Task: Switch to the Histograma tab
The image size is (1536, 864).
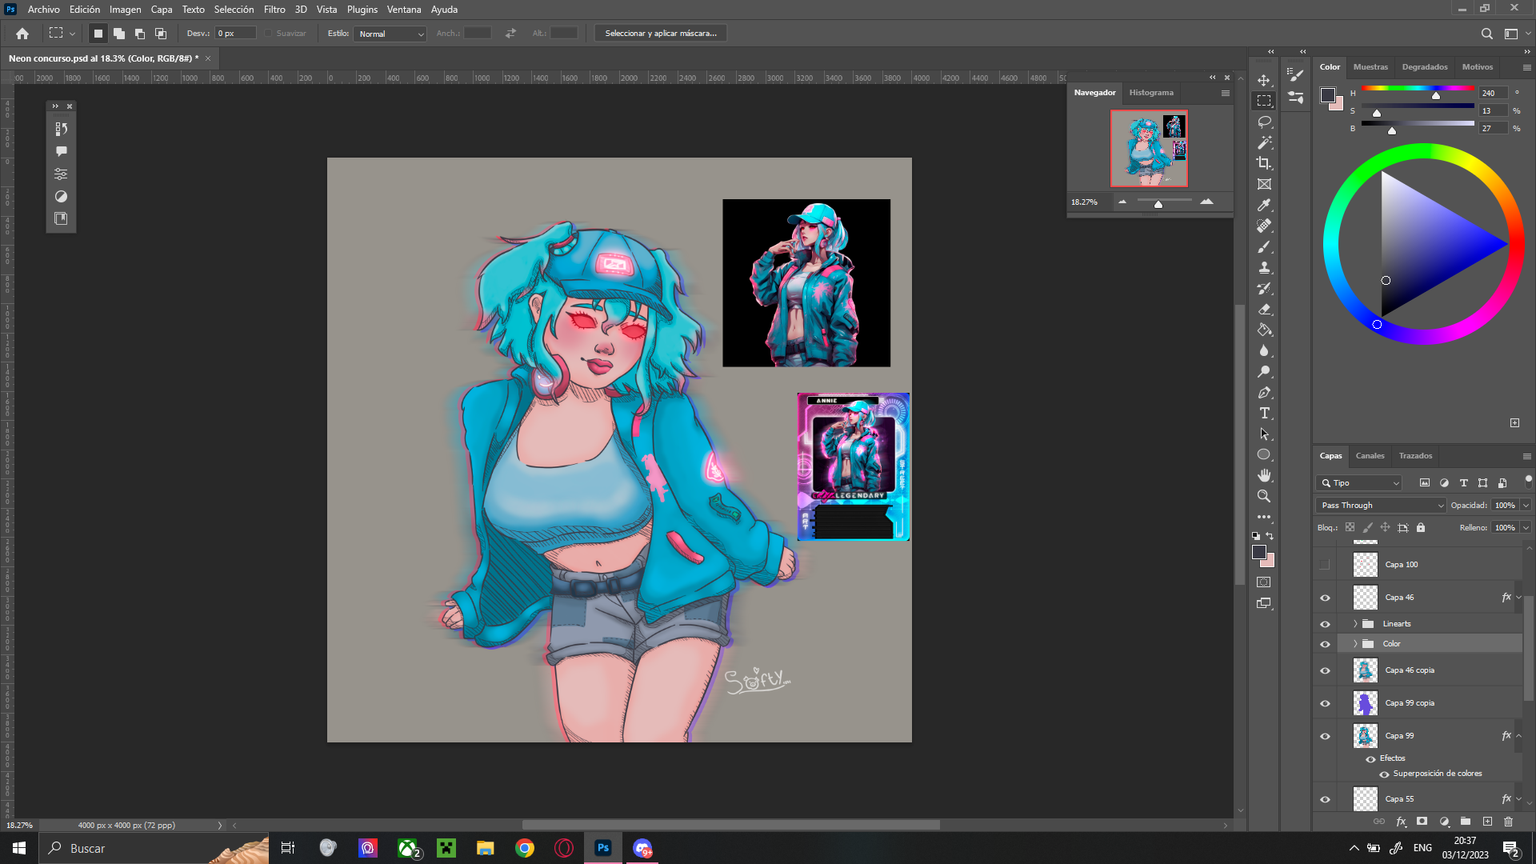Action: pyautogui.click(x=1151, y=92)
